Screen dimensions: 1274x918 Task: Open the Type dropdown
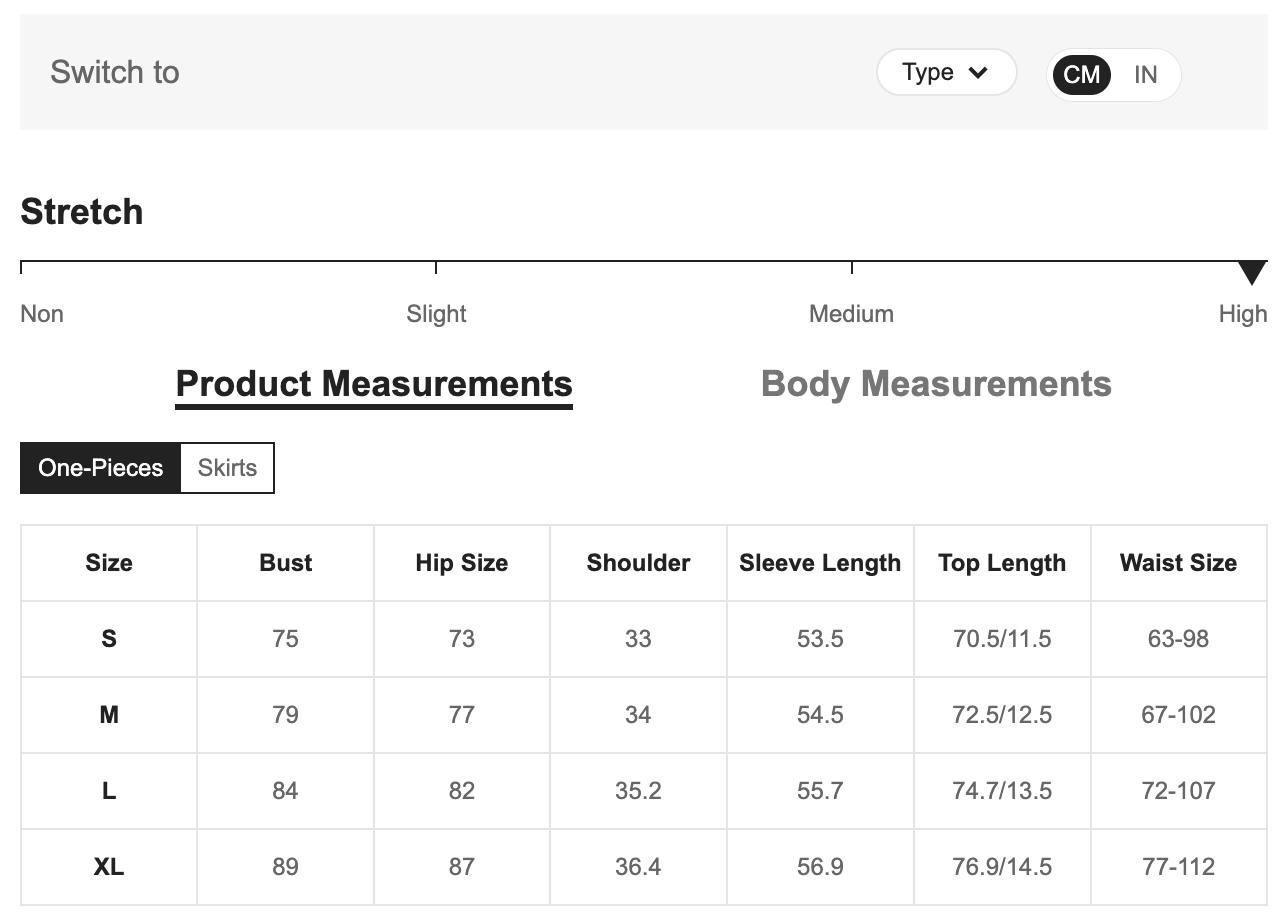945,73
